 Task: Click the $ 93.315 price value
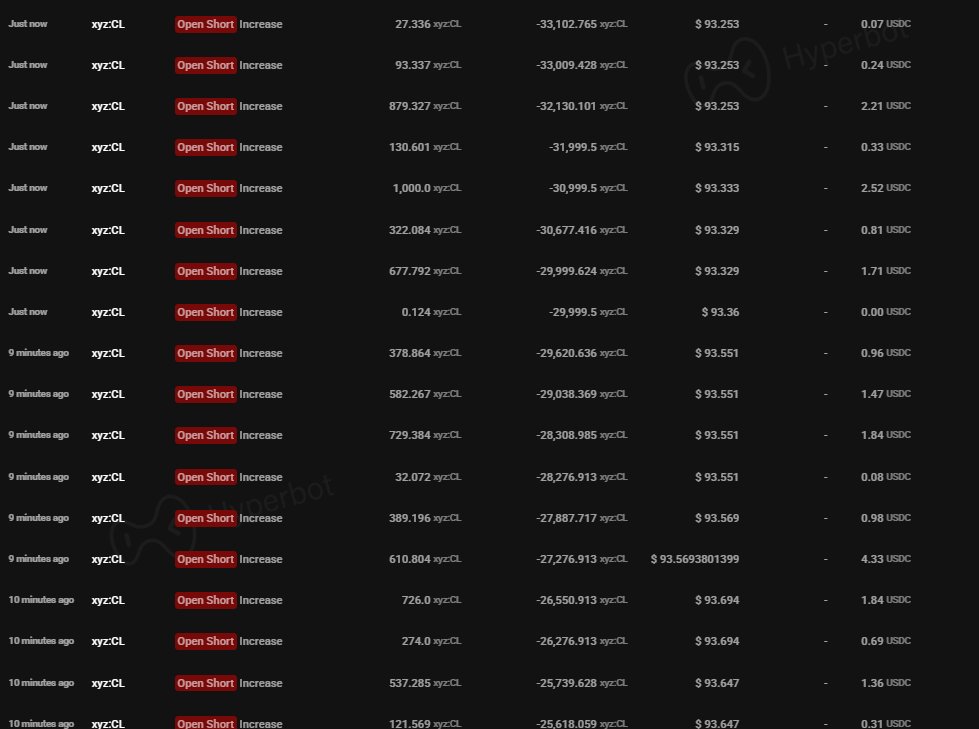[x=717, y=147]
